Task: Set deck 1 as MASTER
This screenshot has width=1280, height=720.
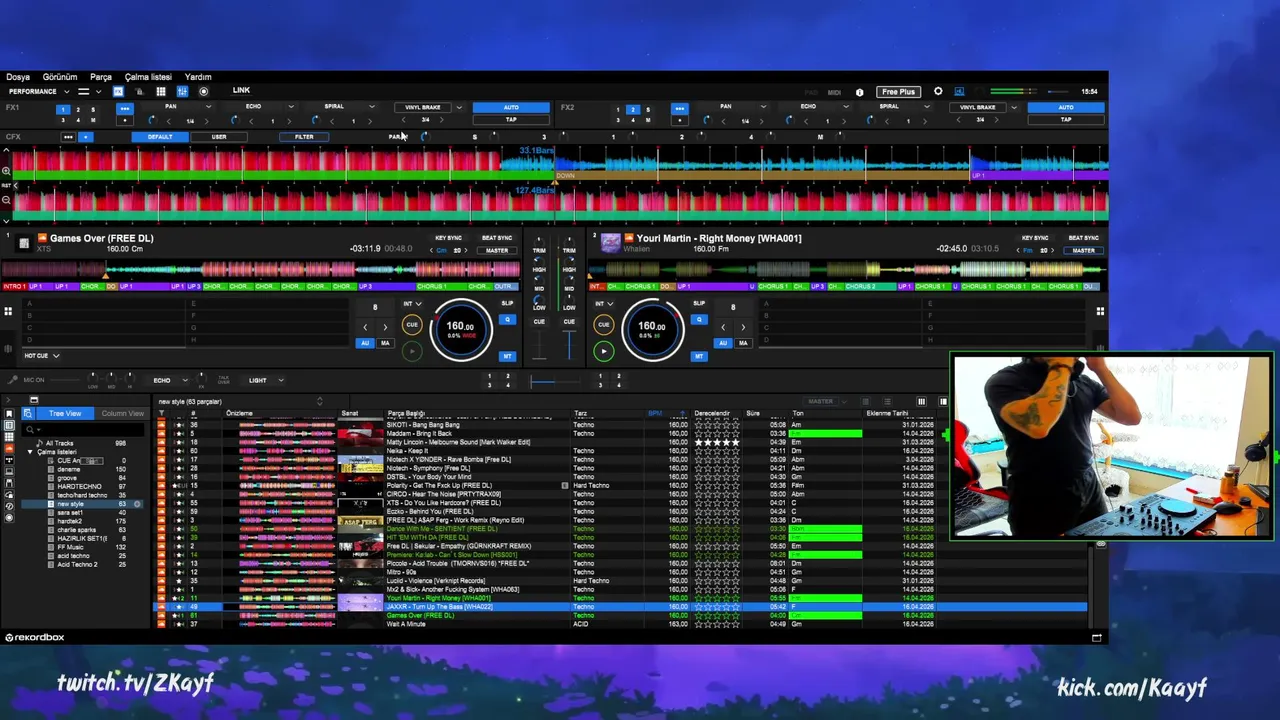Action: pyautogui.click(x=497, y=250)
